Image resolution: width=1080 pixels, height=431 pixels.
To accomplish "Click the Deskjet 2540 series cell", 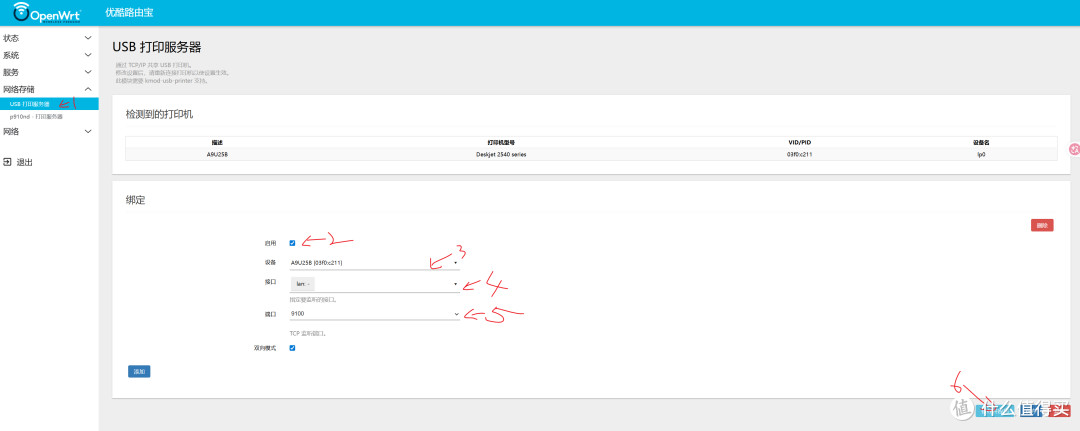I will point(501,154).
